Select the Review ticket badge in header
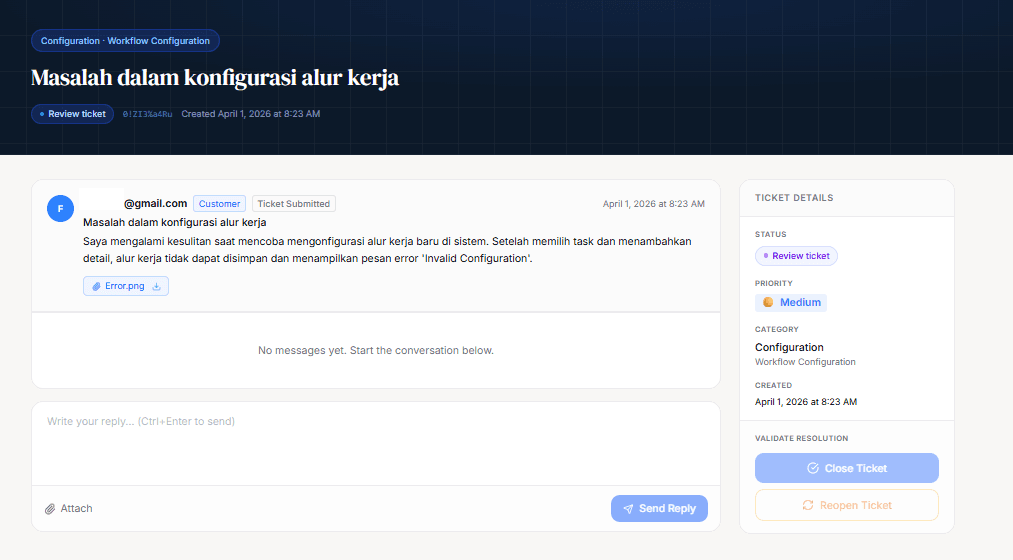The height and width of the screenshot is (560, 1013). point(72,114)
